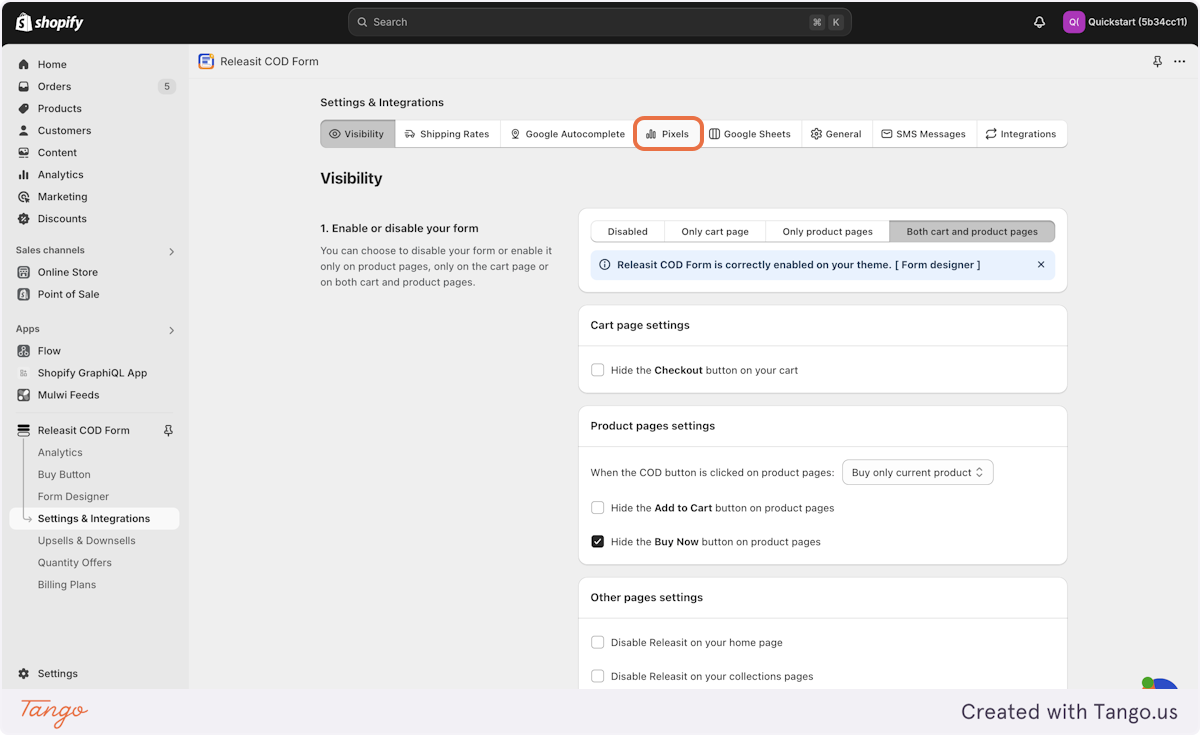Select Settings & Integrations in the sidebar

[94, 519]
